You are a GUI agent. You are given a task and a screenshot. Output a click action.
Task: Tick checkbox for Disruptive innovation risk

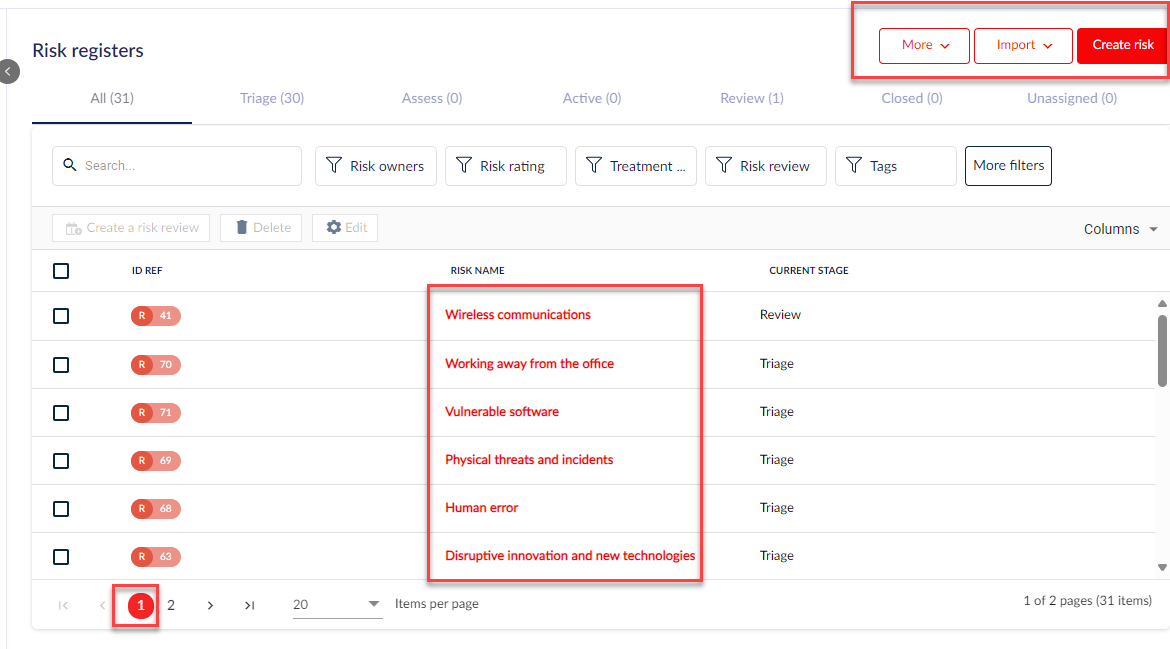pyautogui.click(x=61, y=557)
